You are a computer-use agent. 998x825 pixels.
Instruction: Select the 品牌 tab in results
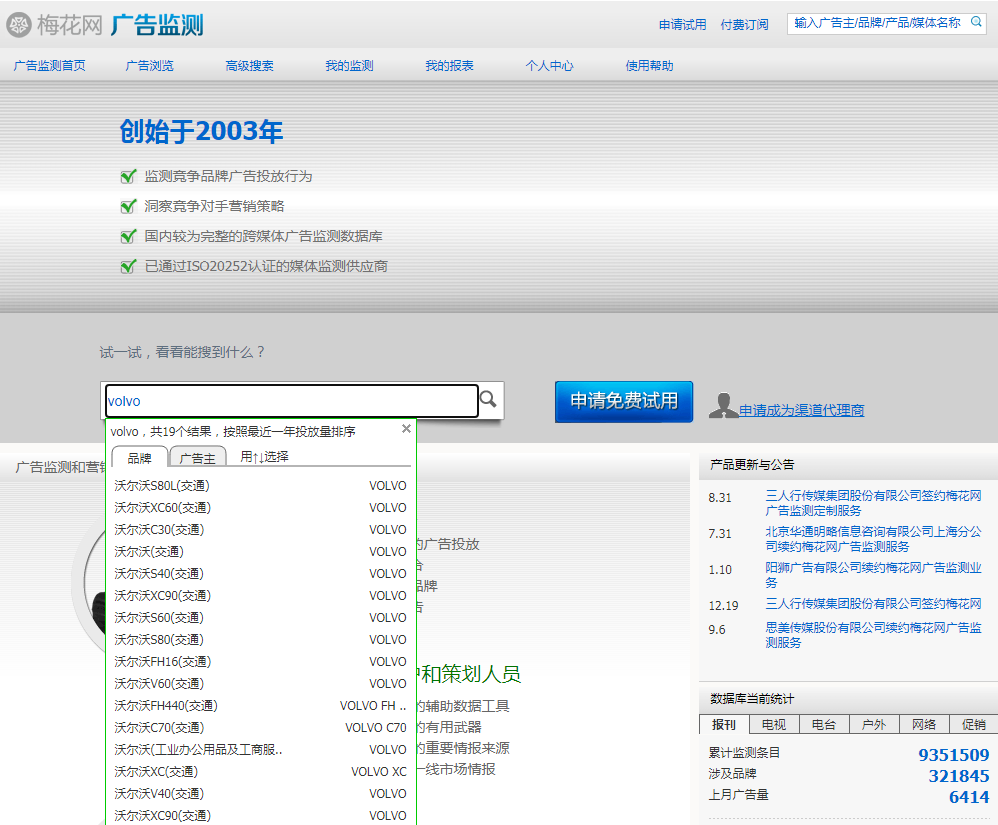[139, 458]
